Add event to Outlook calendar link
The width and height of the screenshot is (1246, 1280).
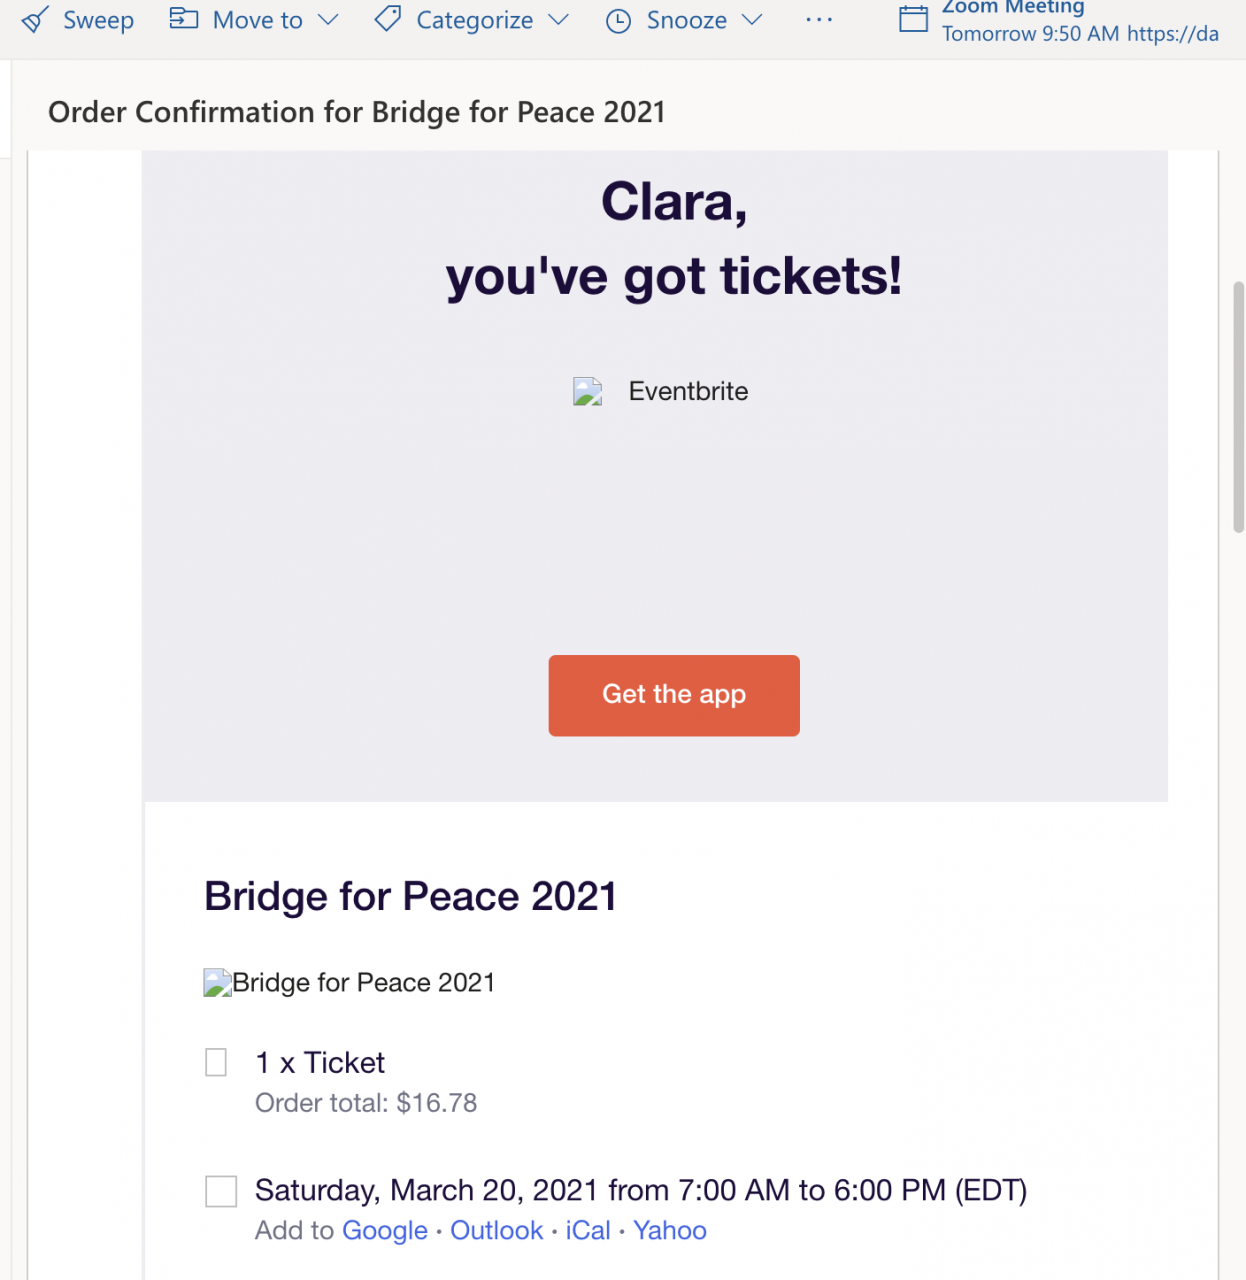496,1231
